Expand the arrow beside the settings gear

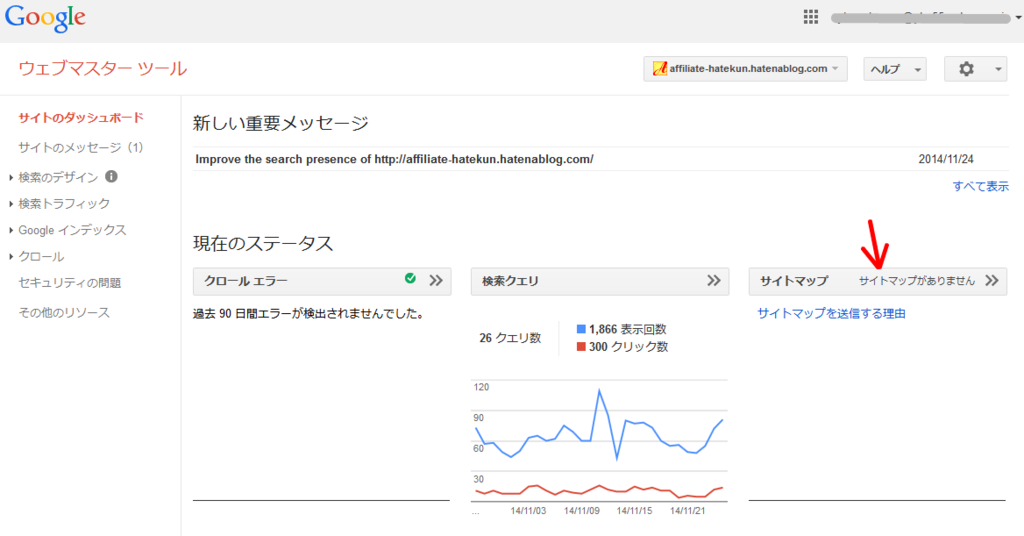(x=997, y=69)
